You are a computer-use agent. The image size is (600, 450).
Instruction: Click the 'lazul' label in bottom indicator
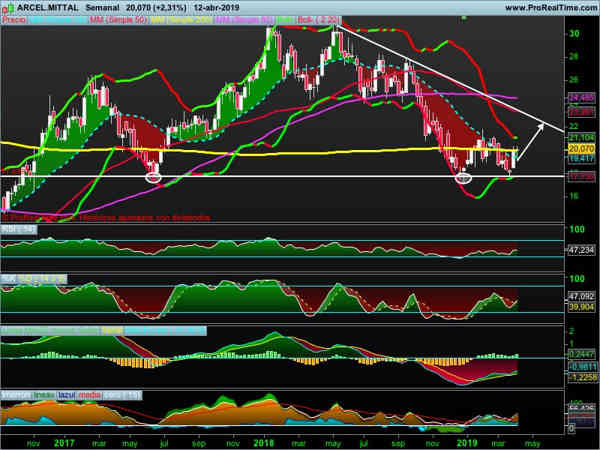click(x=66, y=395)
